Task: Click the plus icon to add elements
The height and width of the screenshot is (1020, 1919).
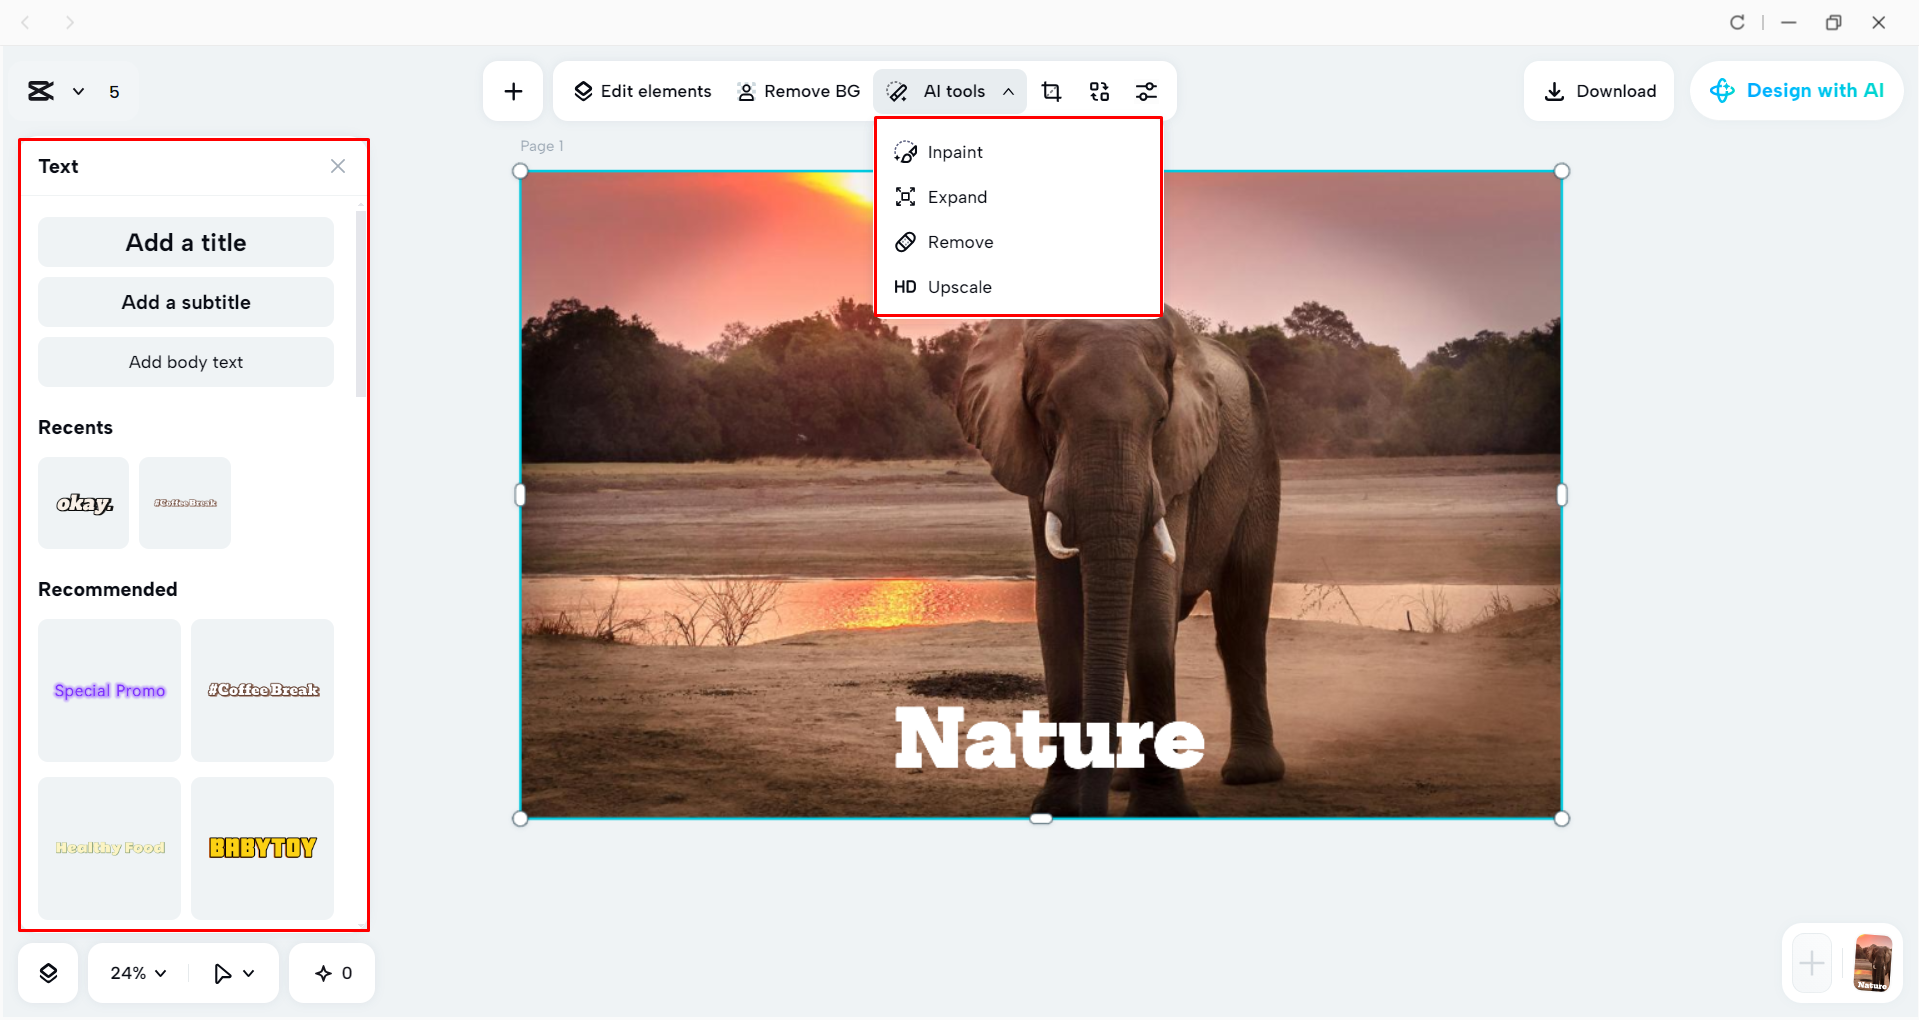Action: pos(513,91)
